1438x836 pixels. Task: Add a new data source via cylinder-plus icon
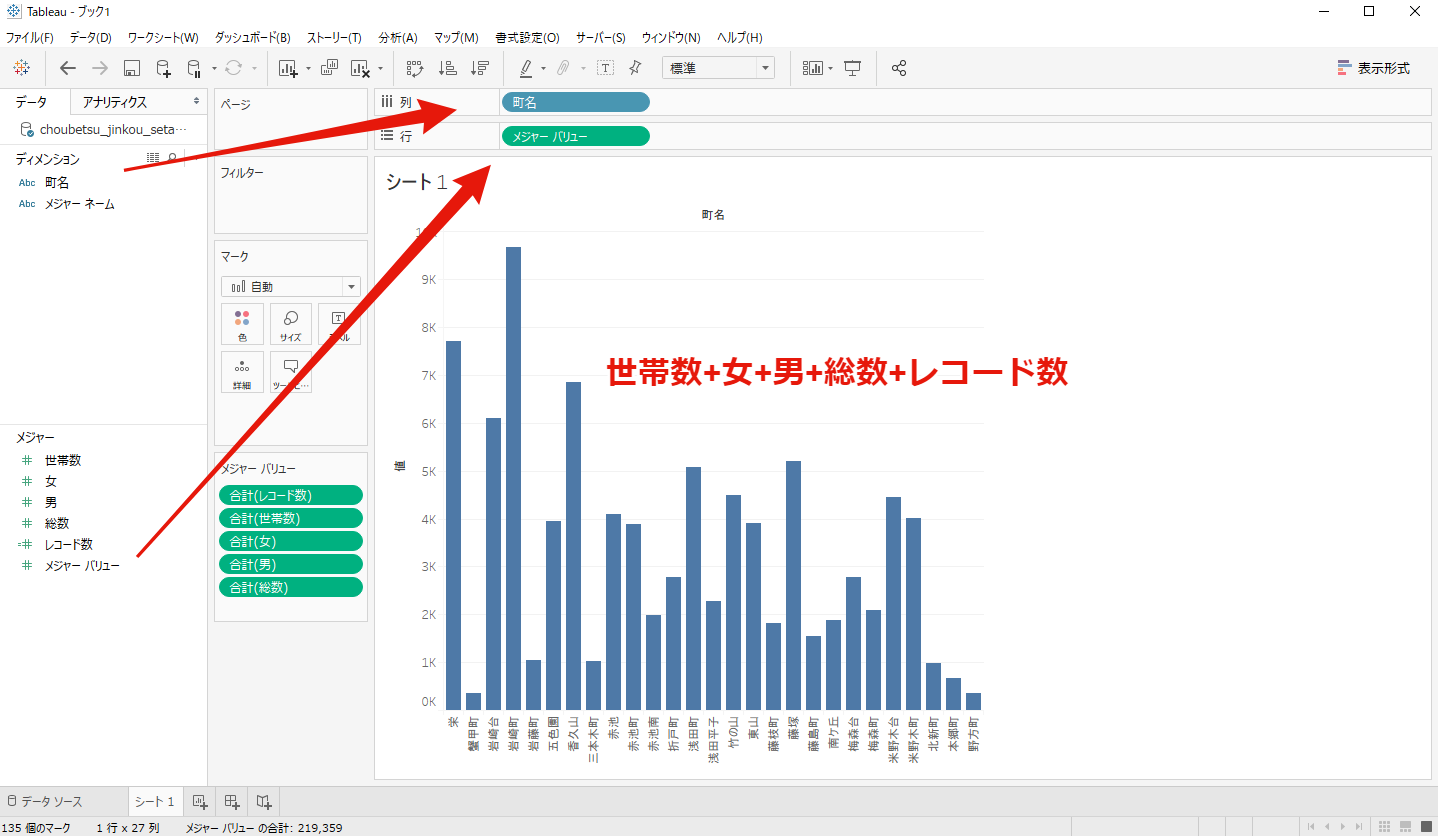tap(163, 68)
